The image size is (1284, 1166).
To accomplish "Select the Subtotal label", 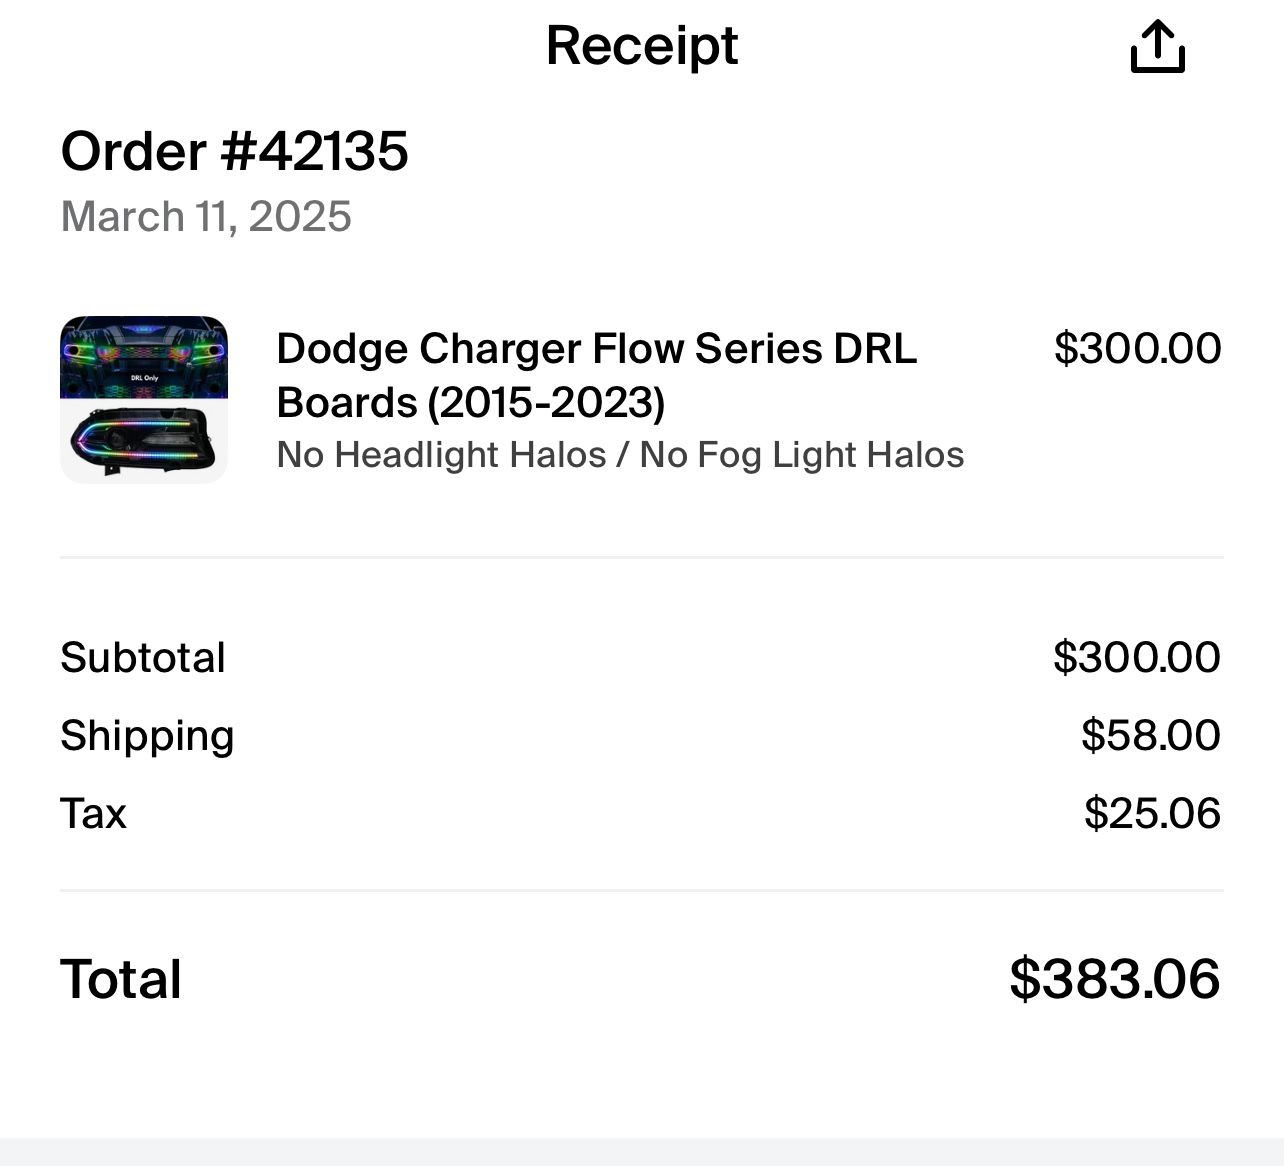I will [143, 657].
